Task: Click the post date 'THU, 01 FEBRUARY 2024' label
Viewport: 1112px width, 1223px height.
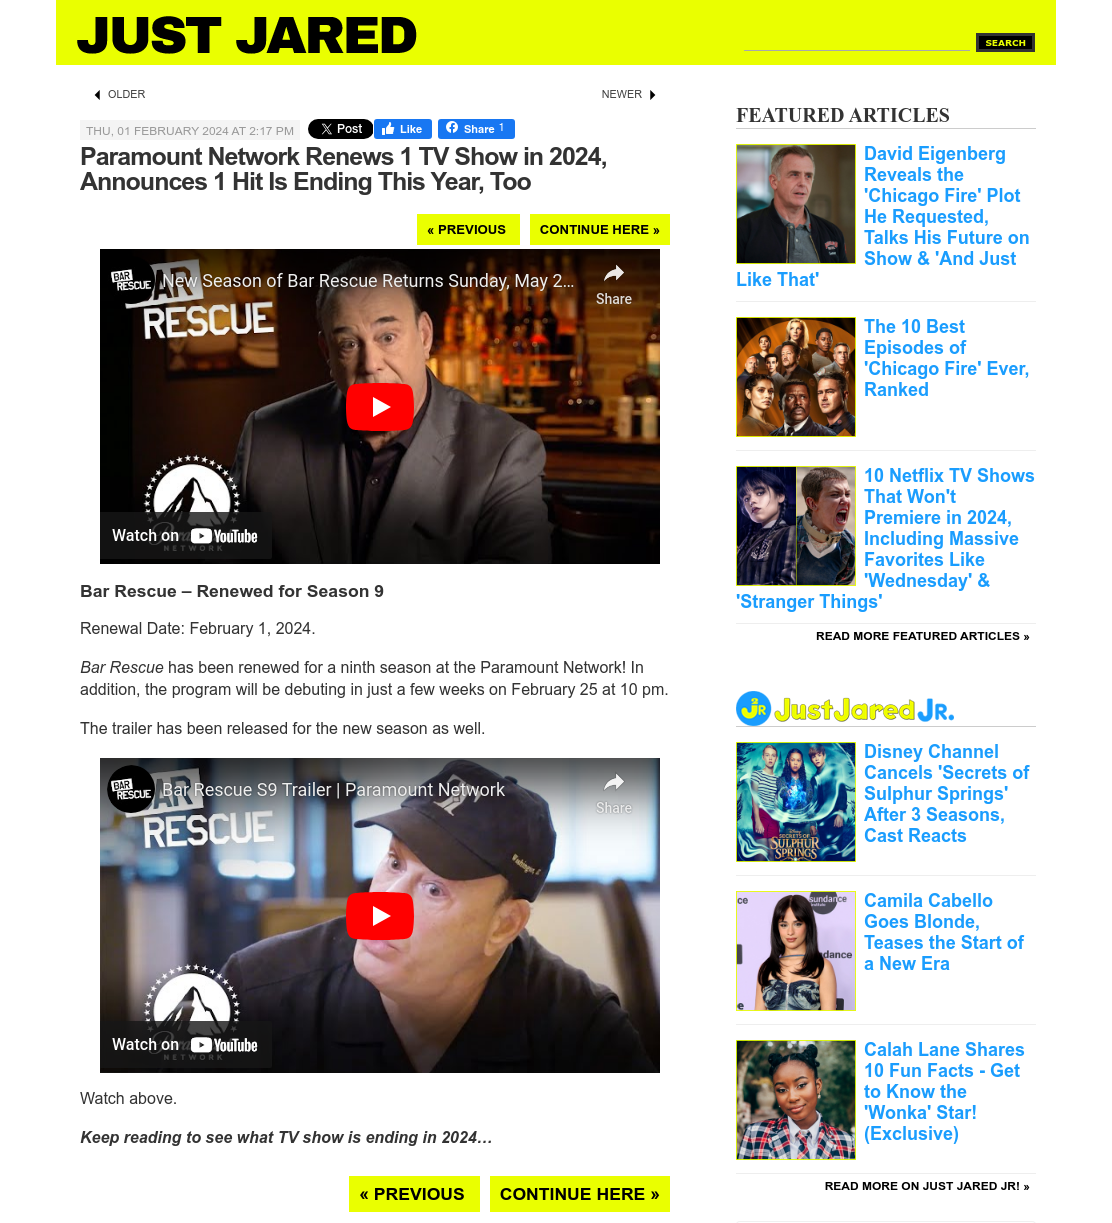Action: tap(190, 130)
